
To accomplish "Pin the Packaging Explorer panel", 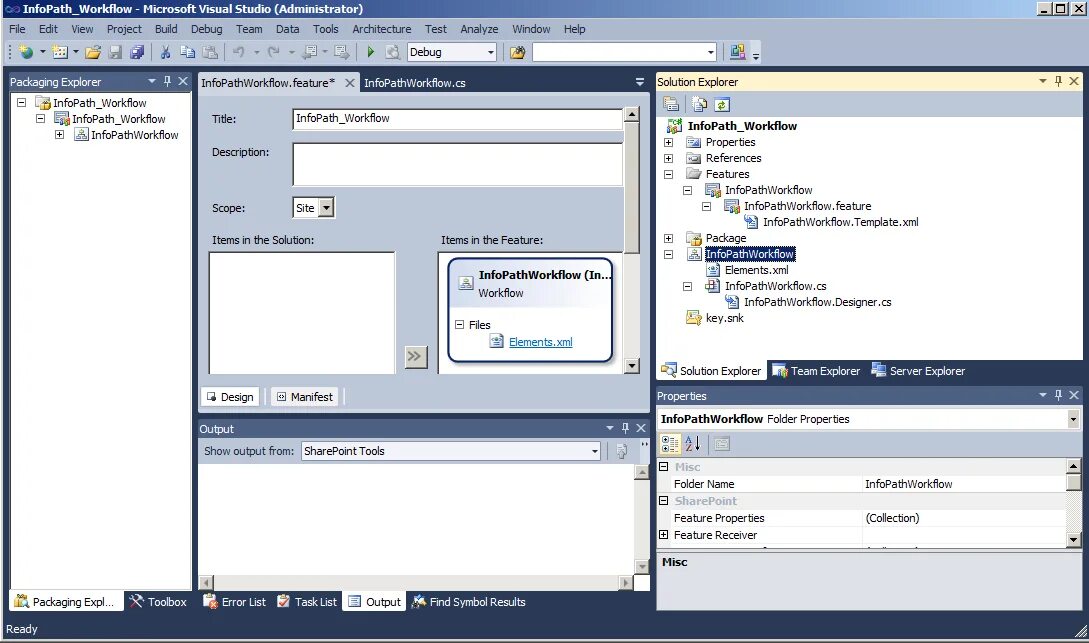I will coord(167,81).
